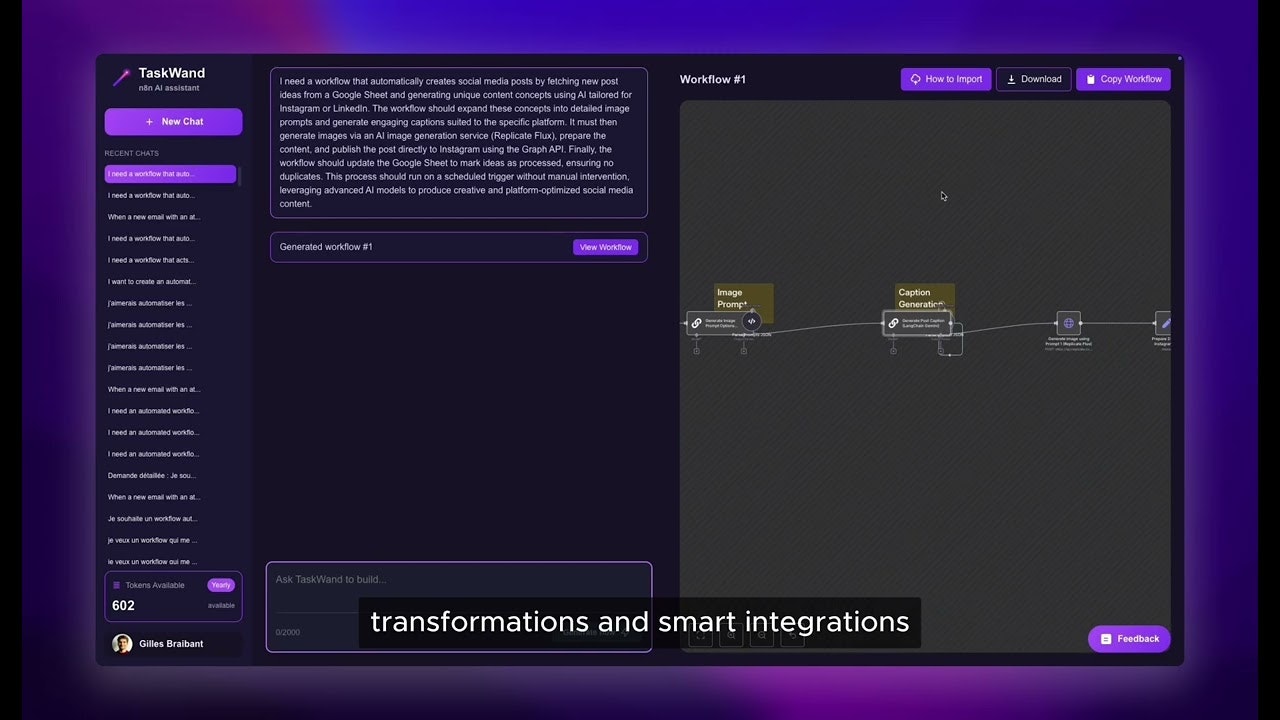Click the 0/2000 character counter

288,632
